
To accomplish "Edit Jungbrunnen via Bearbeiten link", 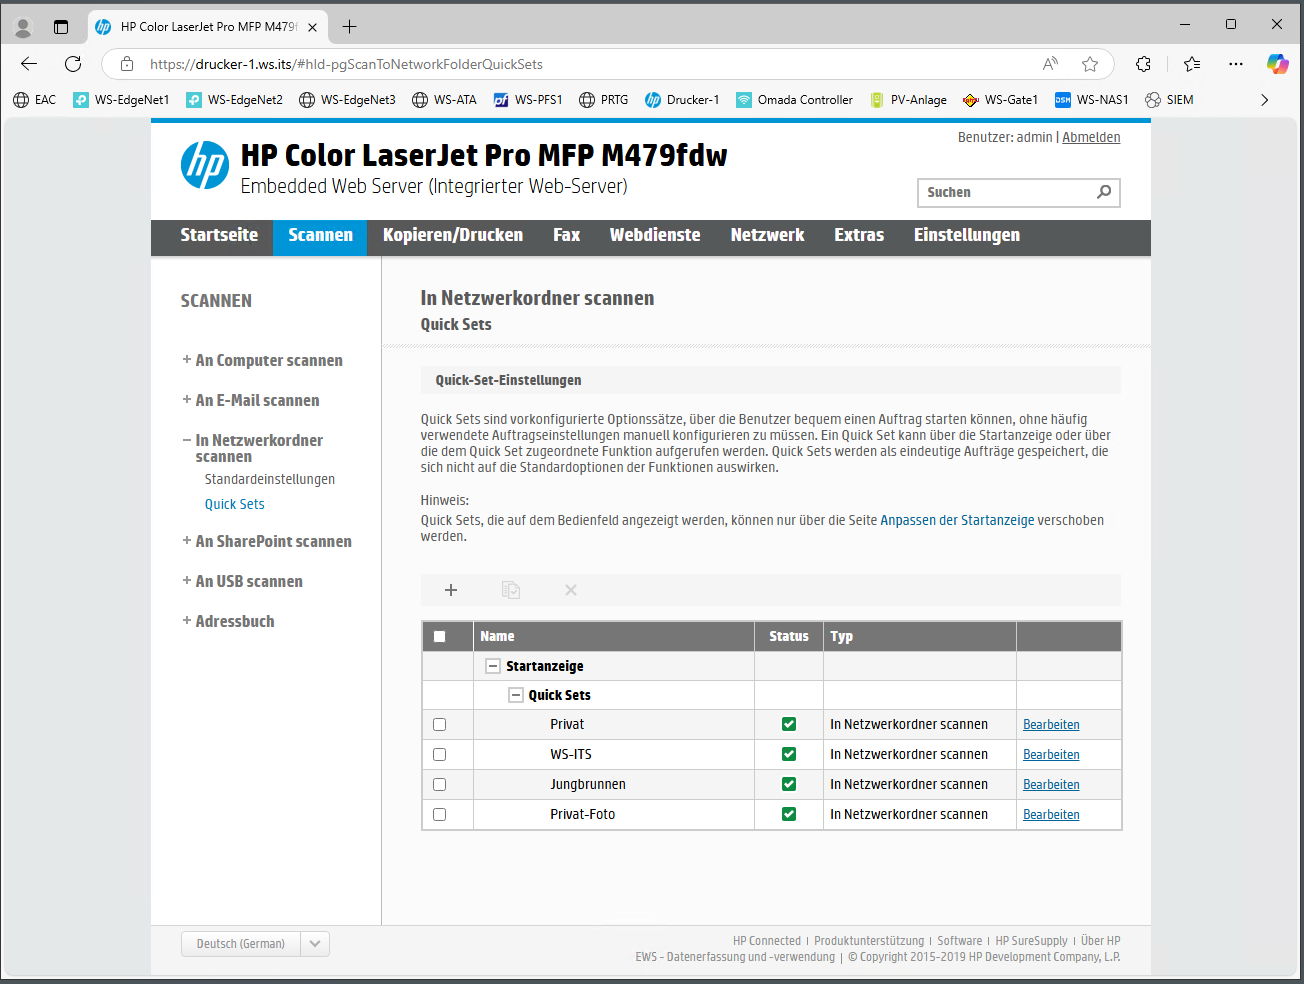I will tap(1051, 785).
